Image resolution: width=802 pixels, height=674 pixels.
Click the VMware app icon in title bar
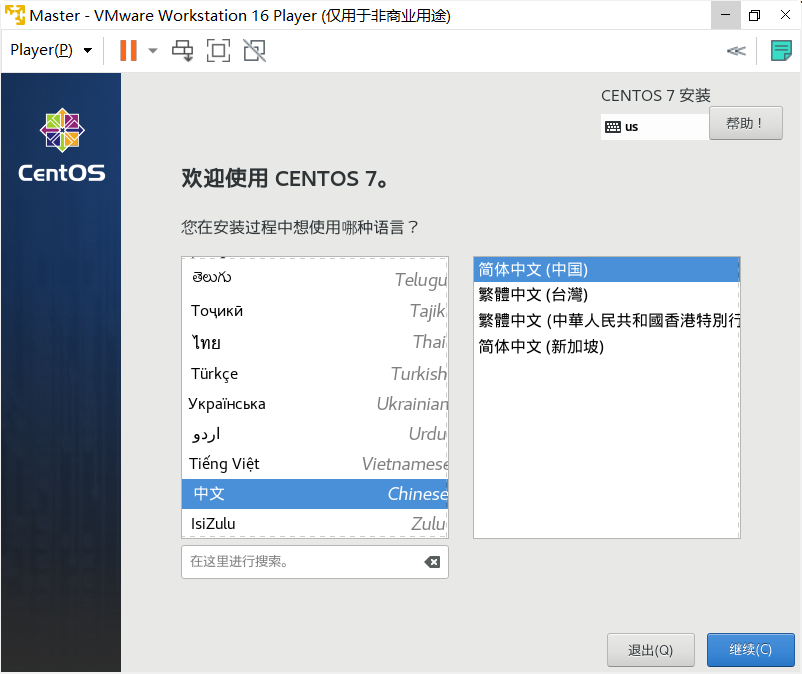tap(14, 15)
